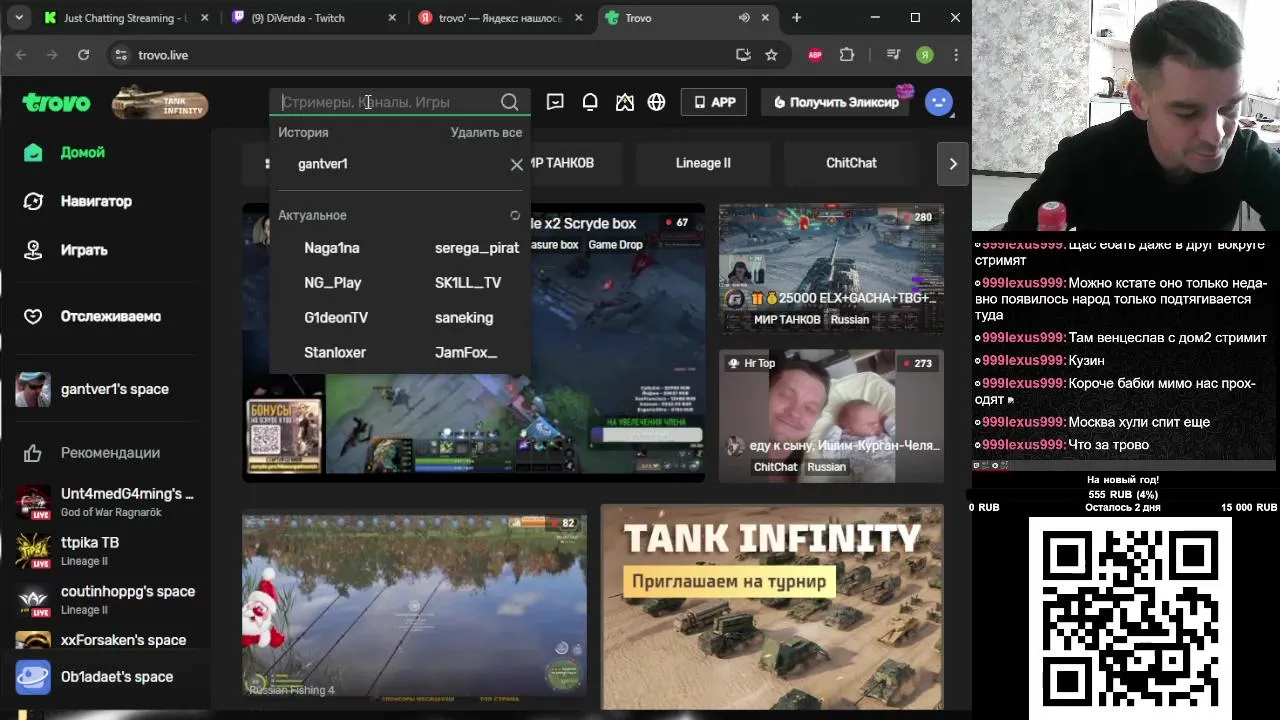Viewport: 1280px width, 720px height.
Task: Select G1deonTV suggestion
Action: tap(336, 318)
